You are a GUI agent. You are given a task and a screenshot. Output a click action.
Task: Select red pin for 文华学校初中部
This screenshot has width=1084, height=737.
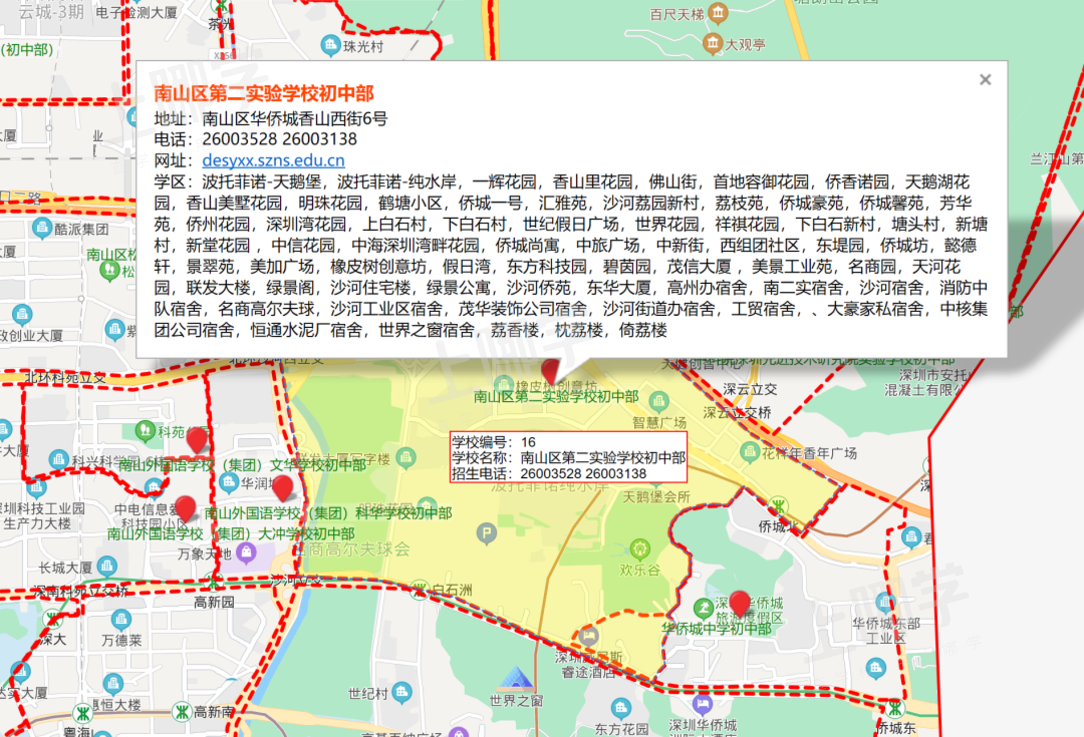click(x=197, y=440)
